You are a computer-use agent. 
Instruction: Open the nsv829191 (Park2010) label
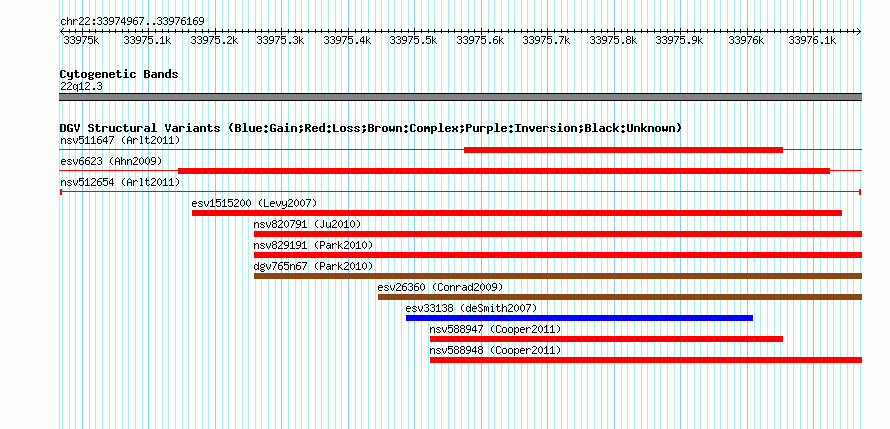[313, 245]
